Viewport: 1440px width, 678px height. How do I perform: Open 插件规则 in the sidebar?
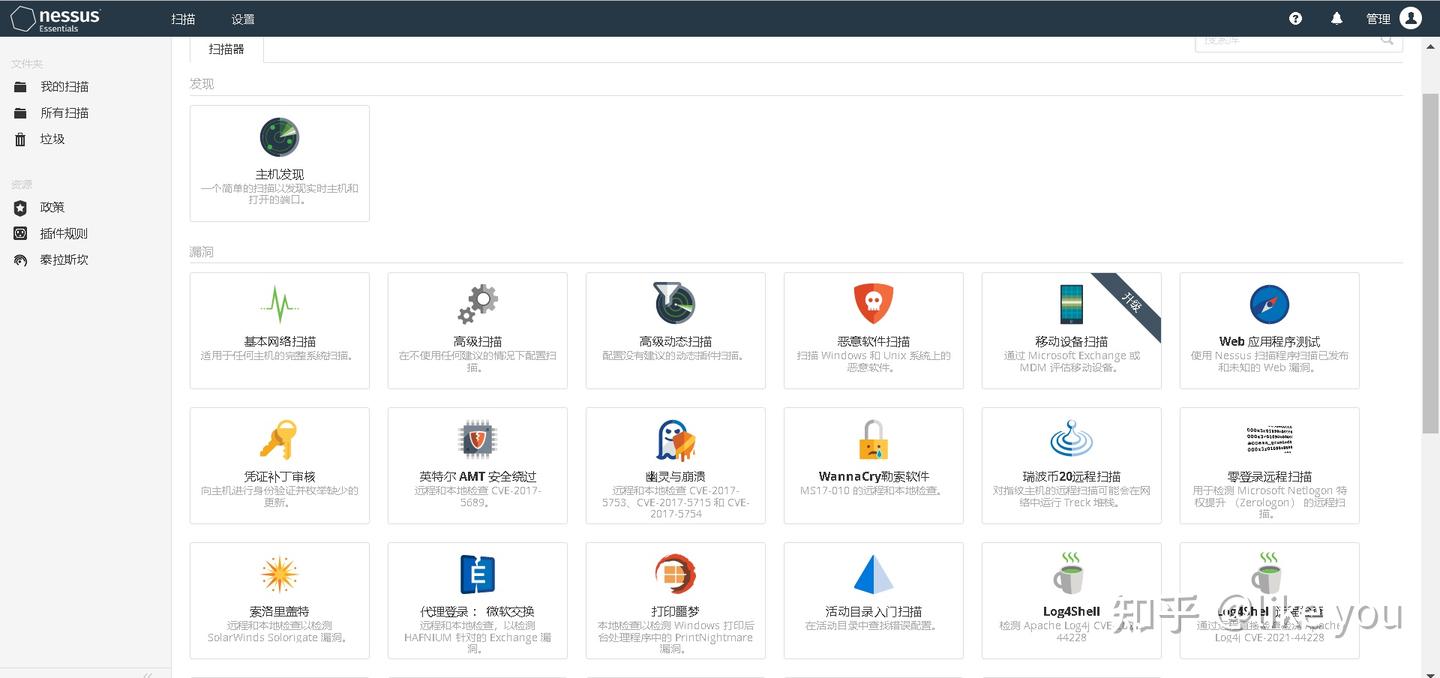coord(64,233)
